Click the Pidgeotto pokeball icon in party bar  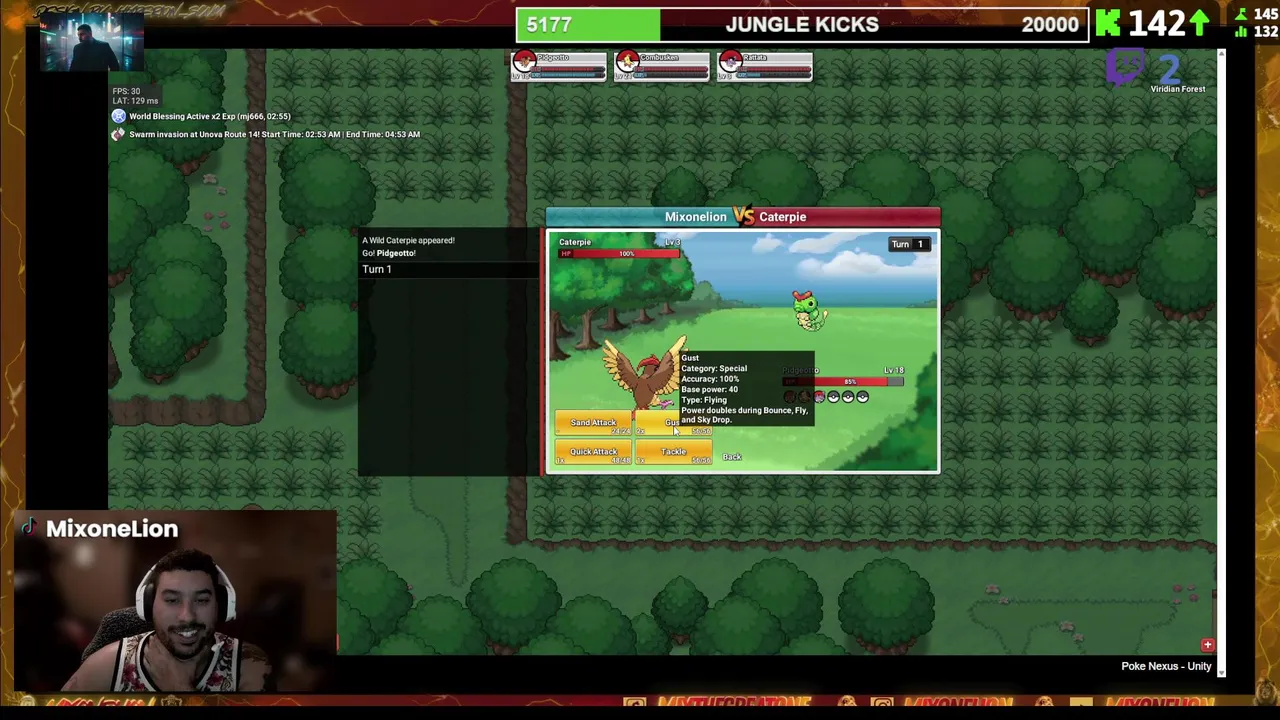coord(524,62)
